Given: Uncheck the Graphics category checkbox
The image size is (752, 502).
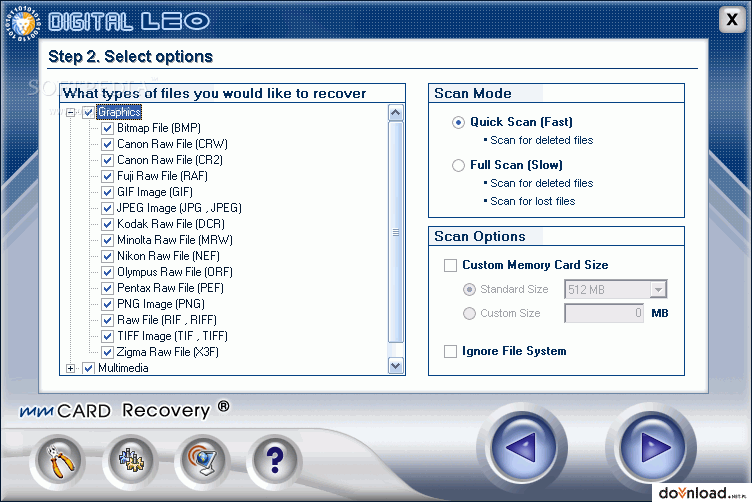Looking at the screenshot, I should pos(88,112).
